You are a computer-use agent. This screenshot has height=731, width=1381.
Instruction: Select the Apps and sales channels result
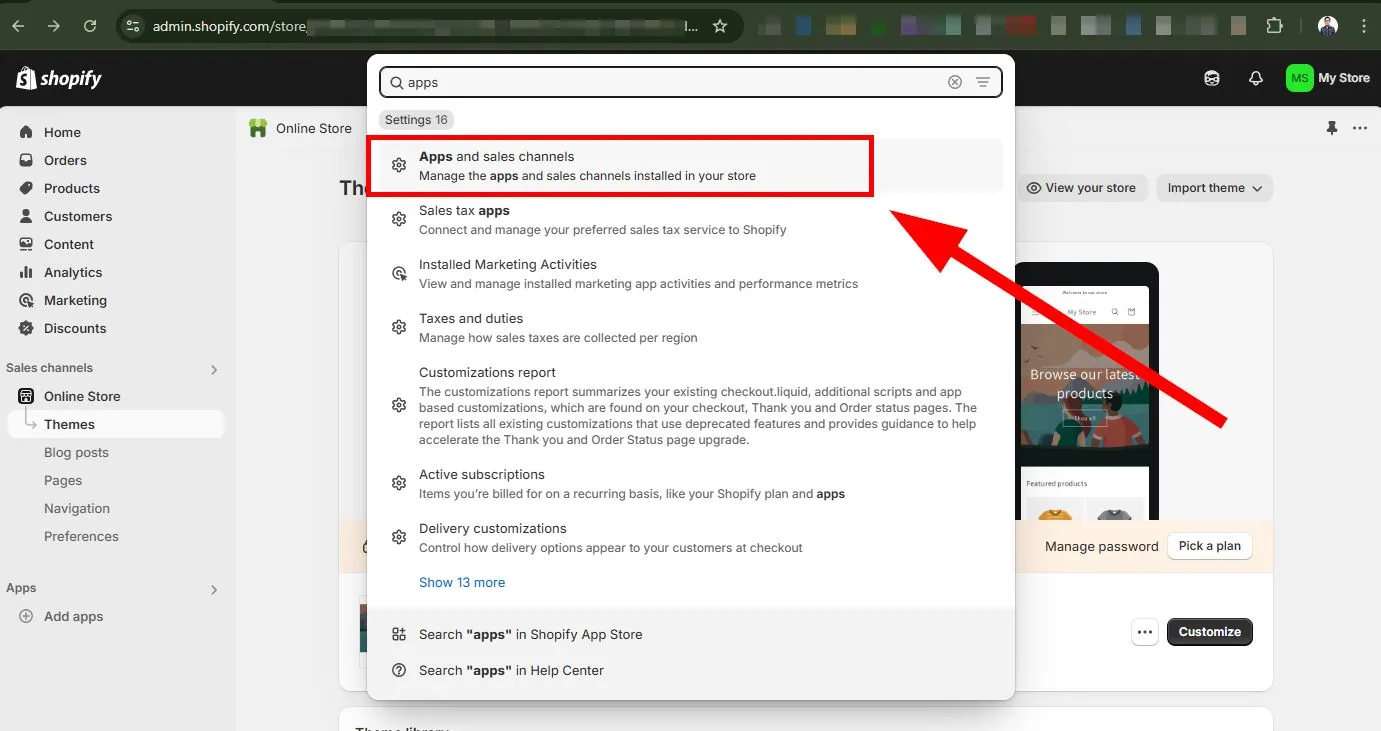pyautogui.click(x=620, y=165)
